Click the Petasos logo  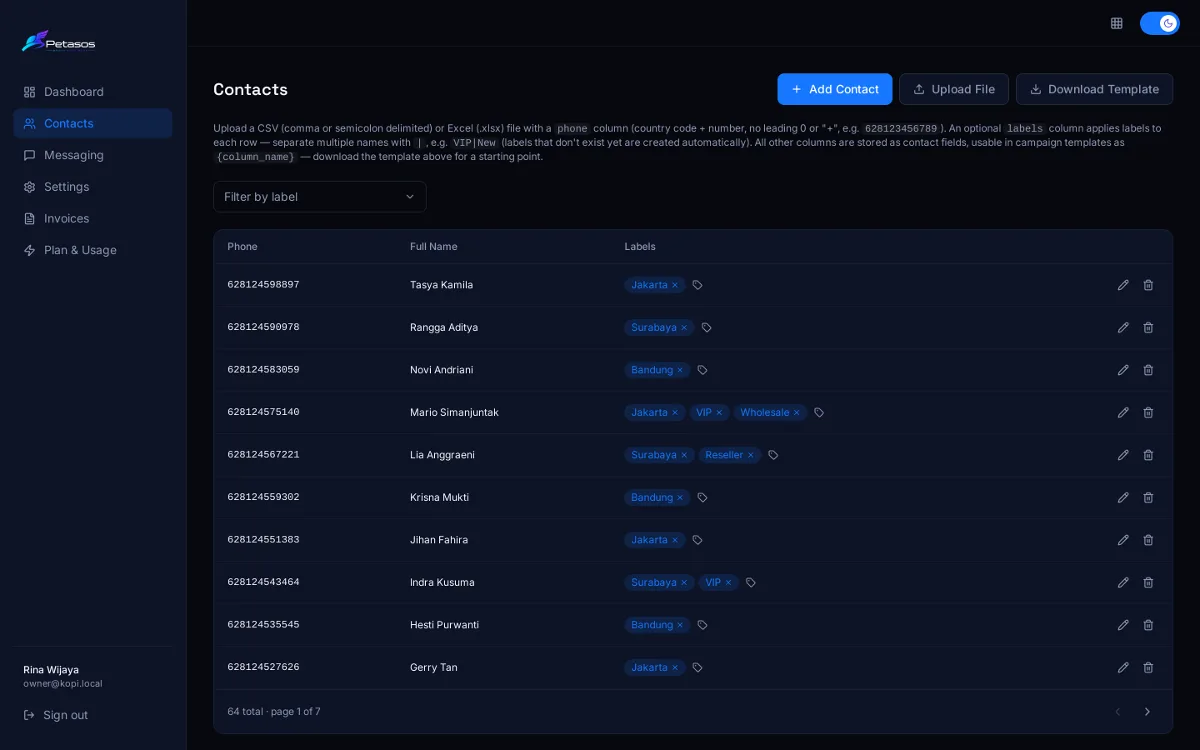(58, 42)
